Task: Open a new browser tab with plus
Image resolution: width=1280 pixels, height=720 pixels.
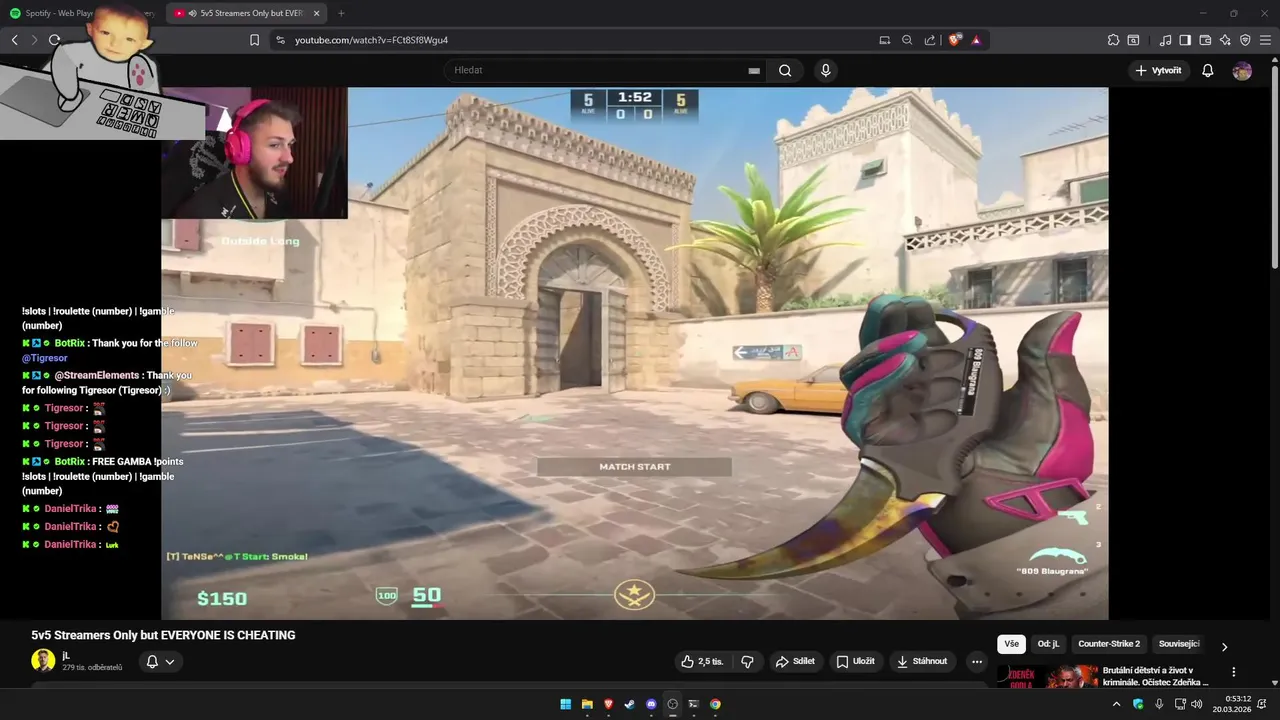Action: coord(341,13)
